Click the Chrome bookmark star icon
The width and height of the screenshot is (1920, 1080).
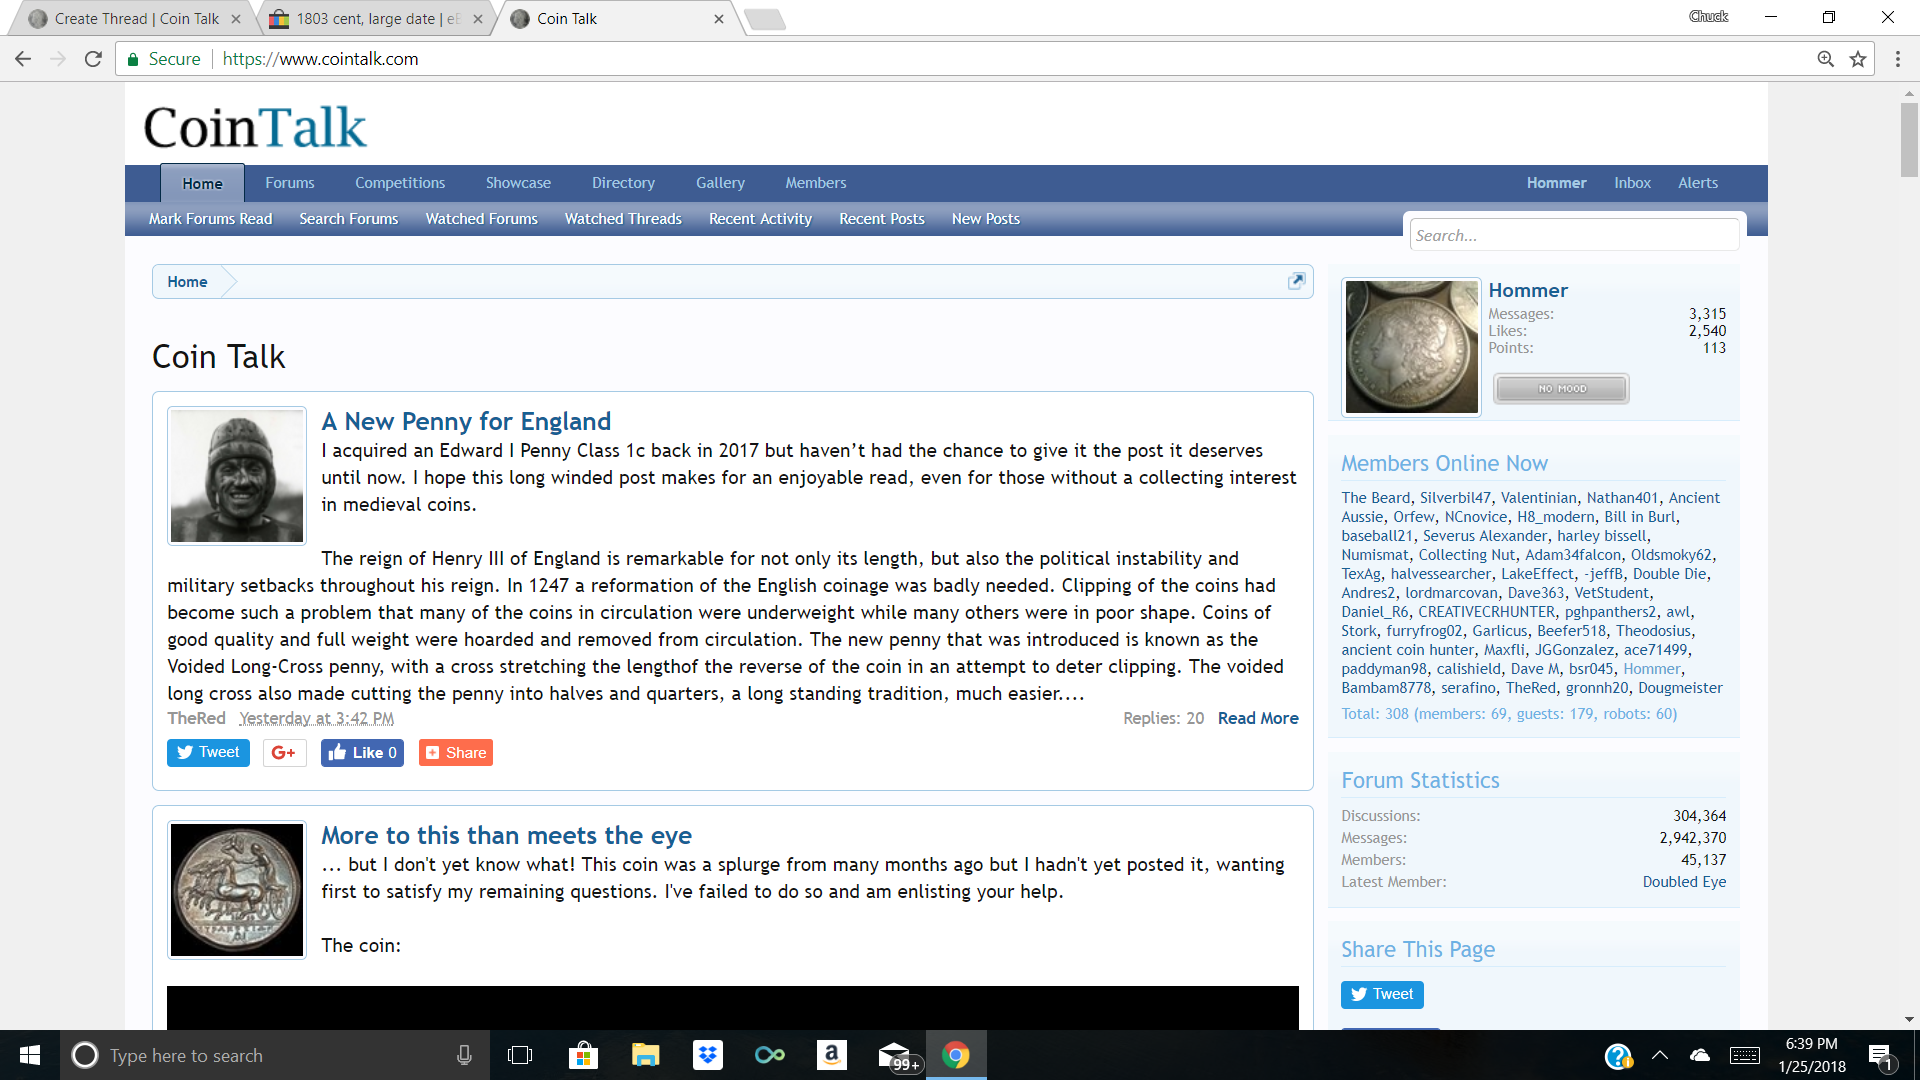coord(1858,59)
